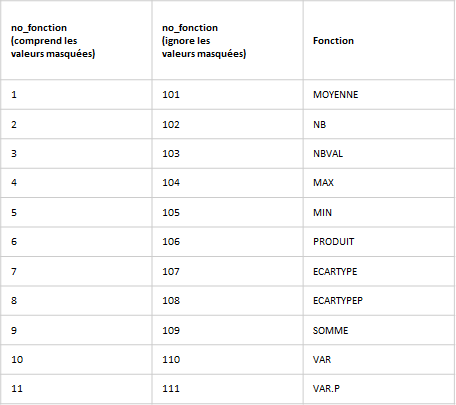Click the cell with value 111
The width and height of the screenshot is (456, 405).
[227, 389]
